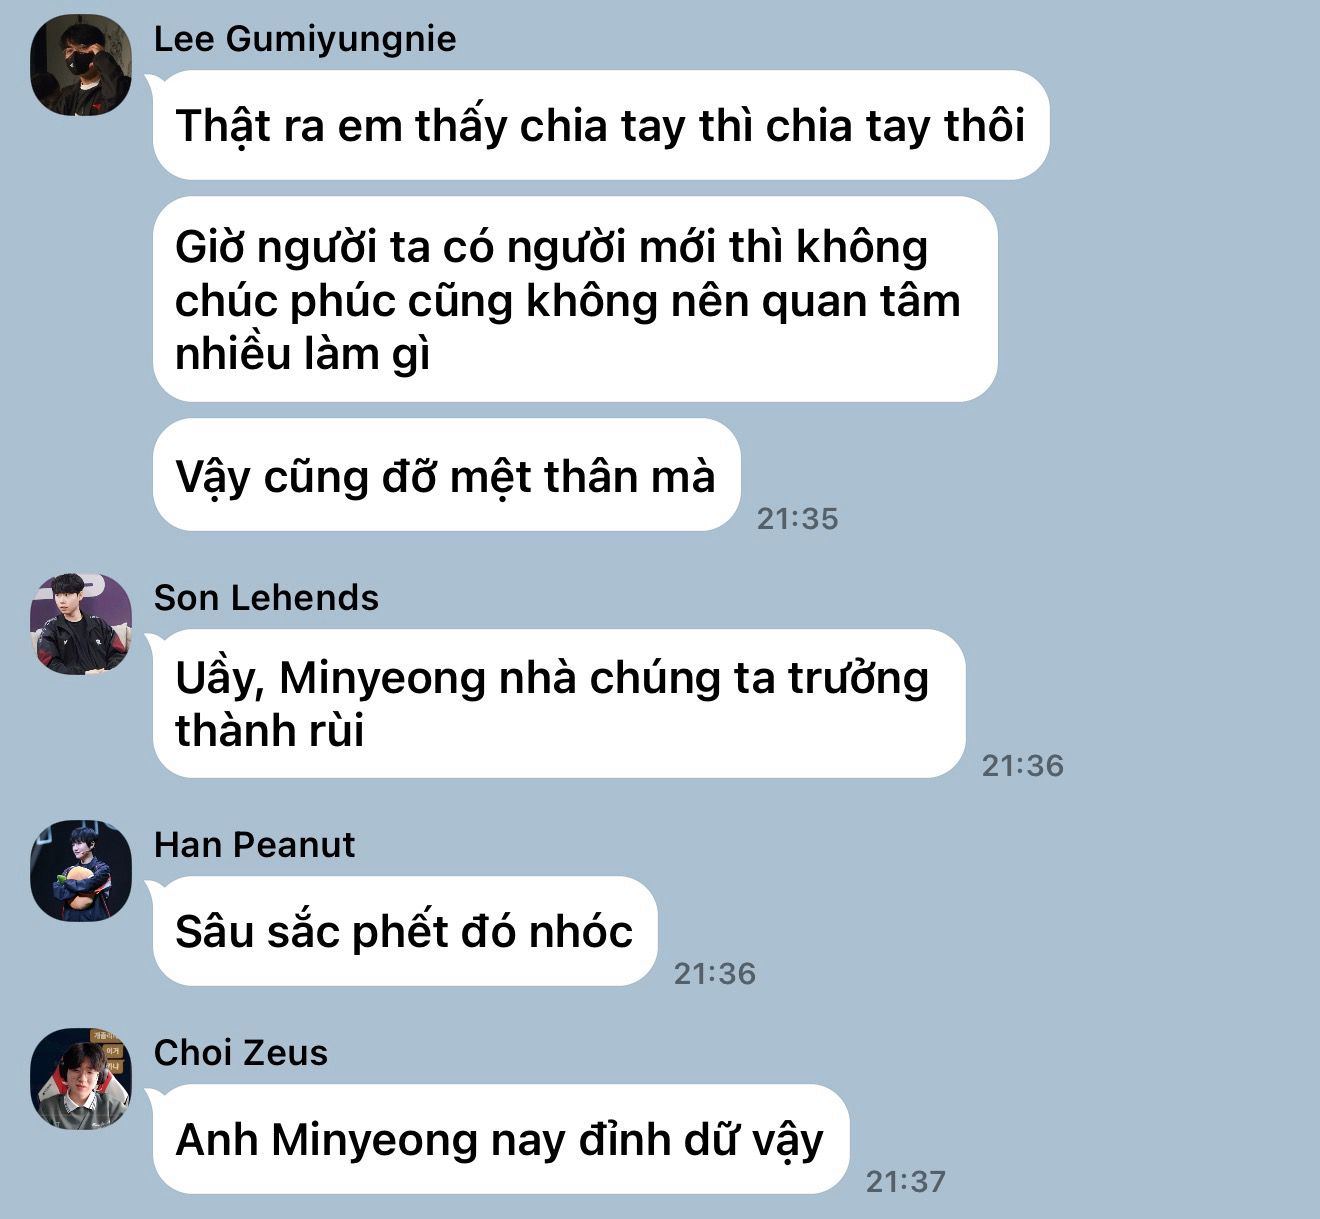The height and width of the screenshot is (1219, 1320).
Task: Open Lee Gumiyungnie's profile avatar
Action: tap(81, 65)
